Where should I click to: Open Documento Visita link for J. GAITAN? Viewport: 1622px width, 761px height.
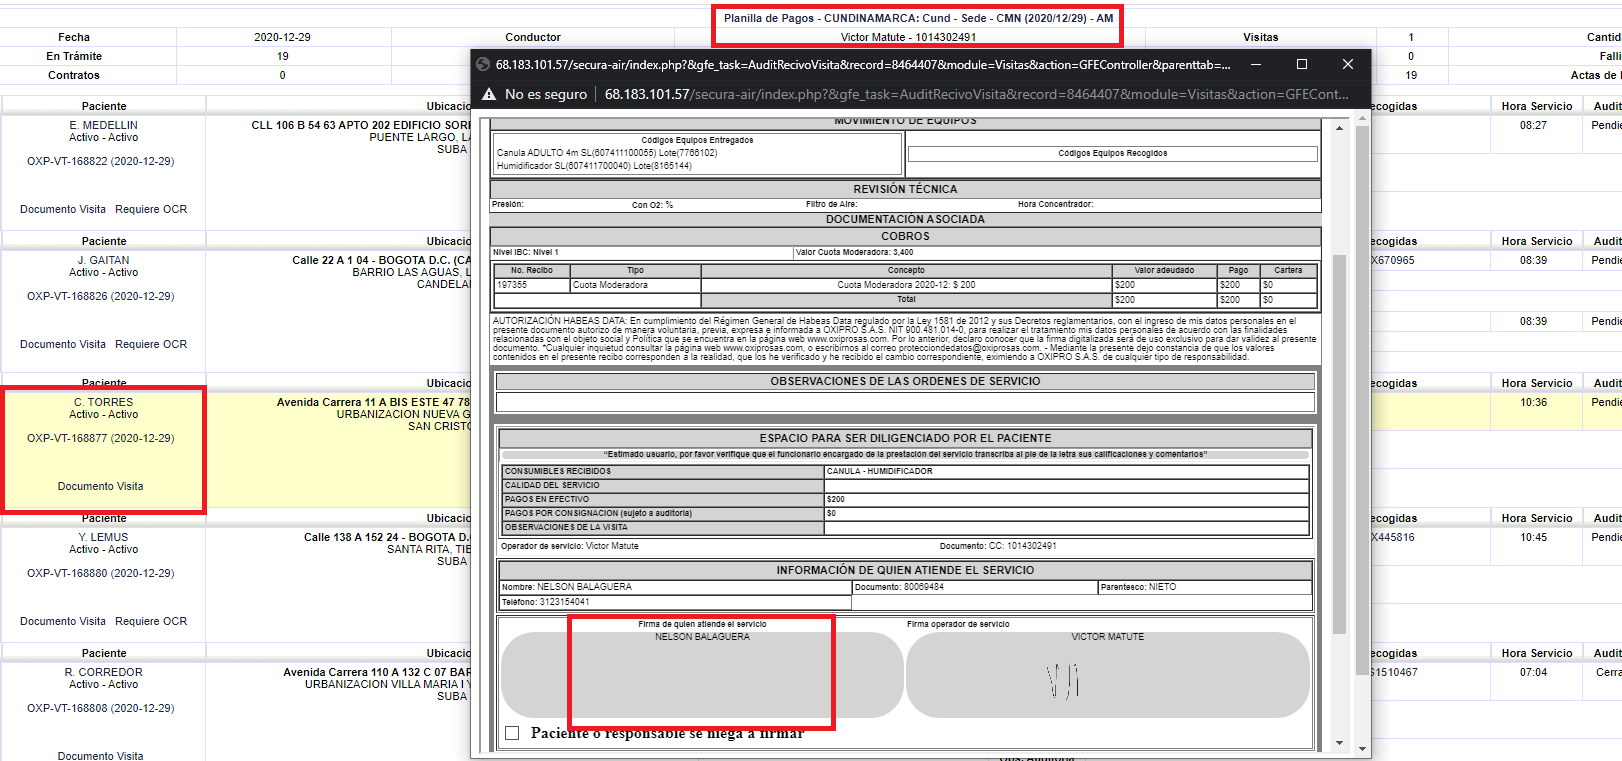click(63, 344)
